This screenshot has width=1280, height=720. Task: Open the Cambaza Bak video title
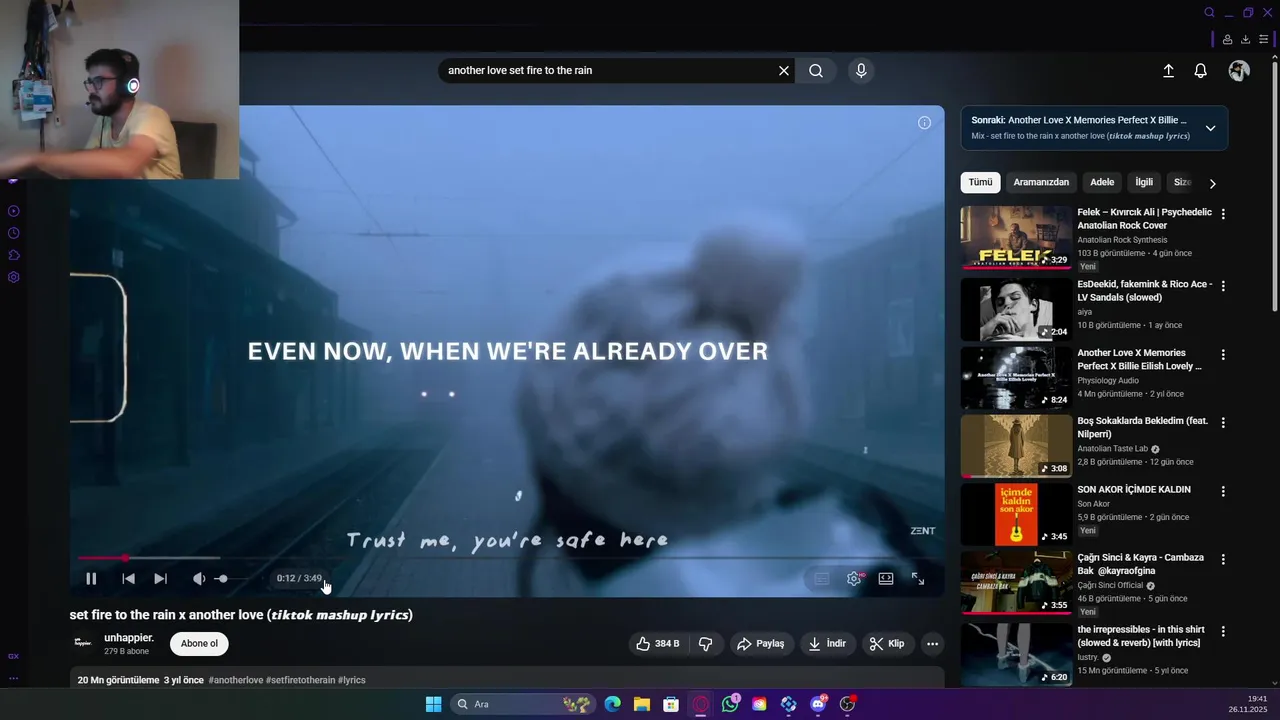1141,564
